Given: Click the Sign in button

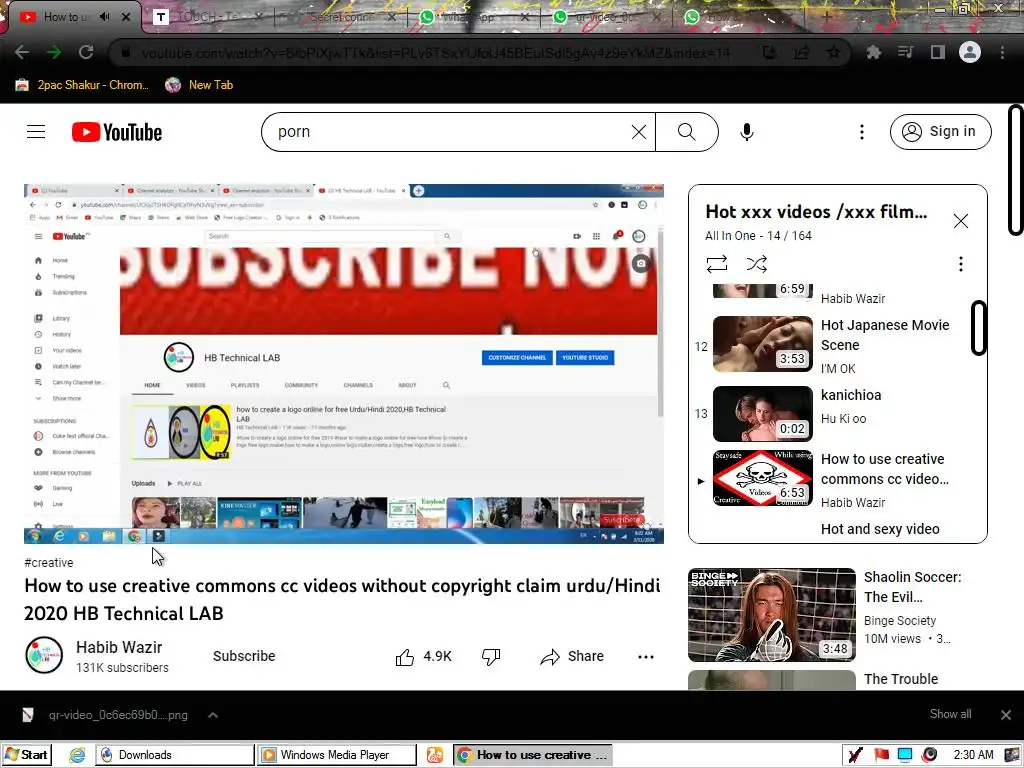Looking at the screenshot, I should click(x=940, y=132).
